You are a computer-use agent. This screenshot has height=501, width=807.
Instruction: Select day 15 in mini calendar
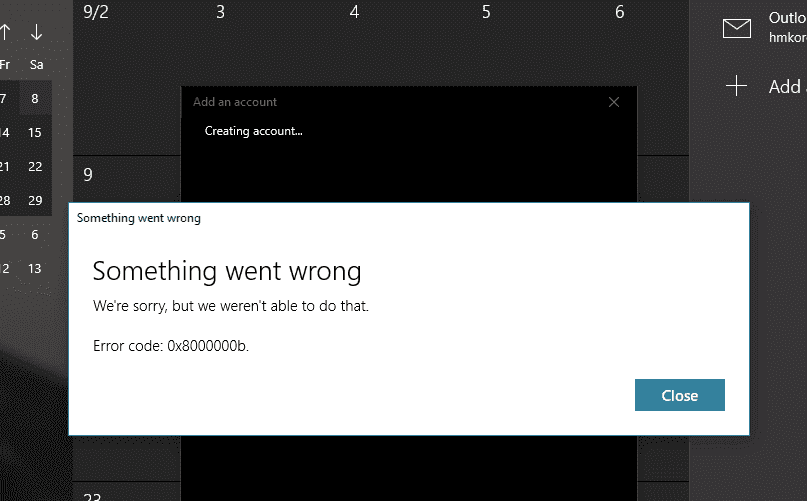pyautogui.click(x=35, y=132)
